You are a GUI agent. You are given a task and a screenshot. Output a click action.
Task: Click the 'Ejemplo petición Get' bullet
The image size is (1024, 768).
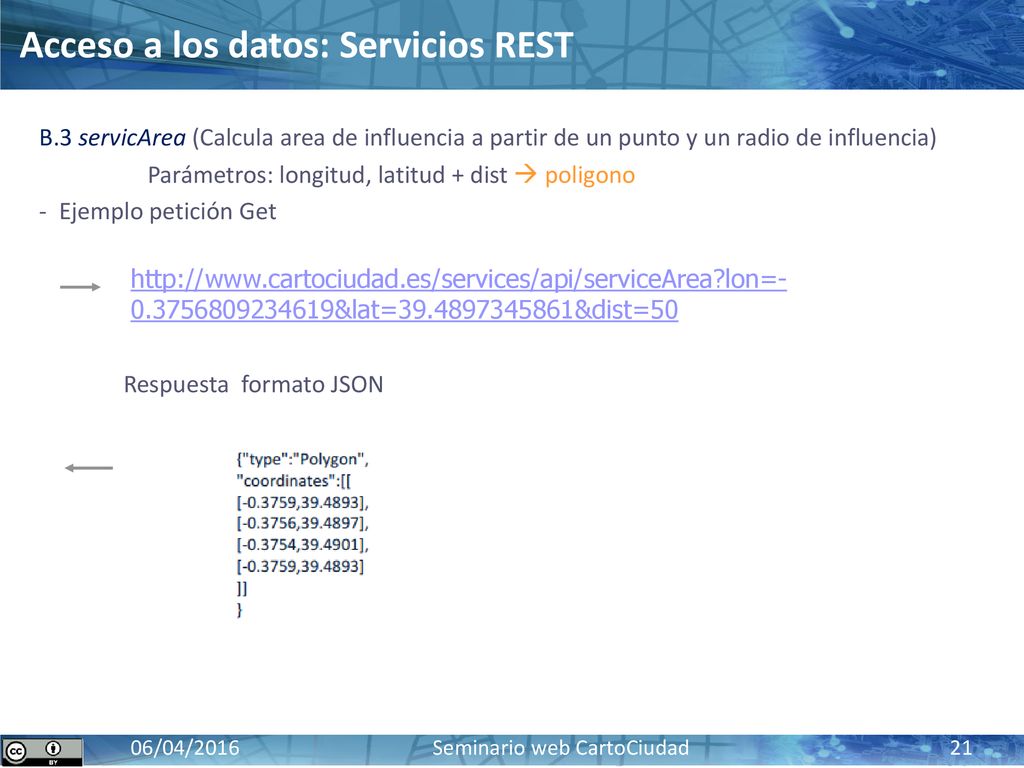coord(168,212)
